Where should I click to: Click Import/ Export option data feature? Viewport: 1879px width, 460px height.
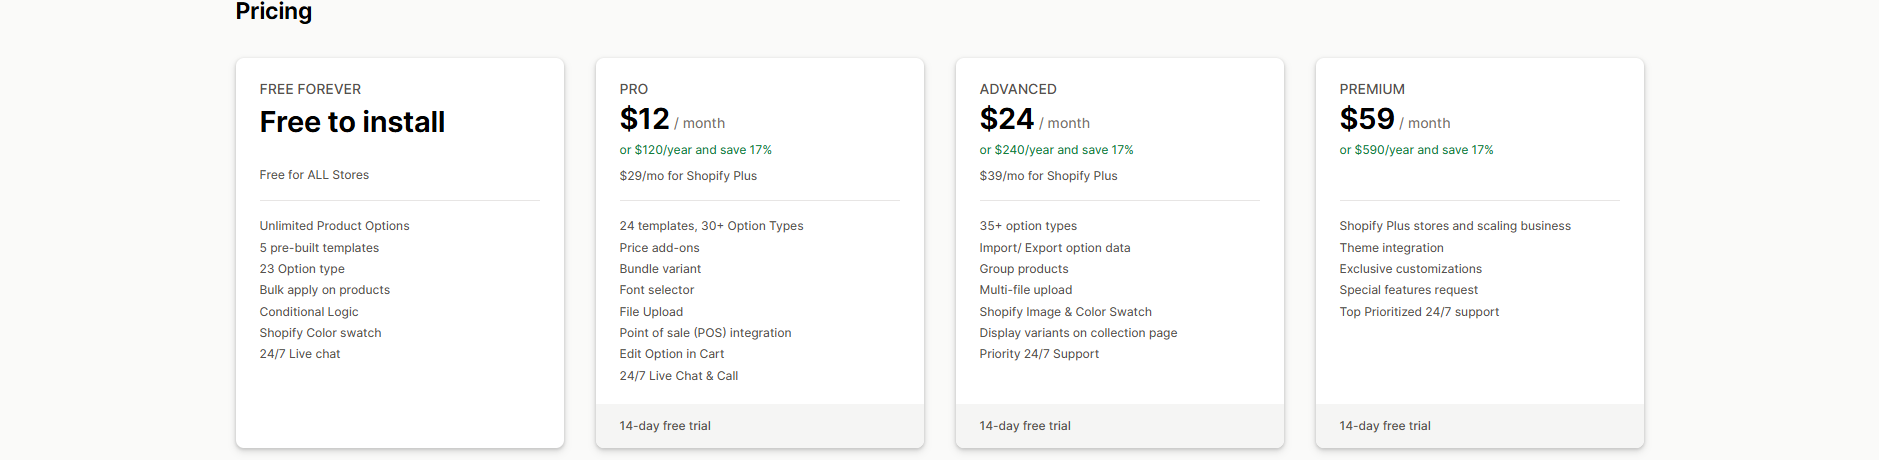[x=1055, y=248]
